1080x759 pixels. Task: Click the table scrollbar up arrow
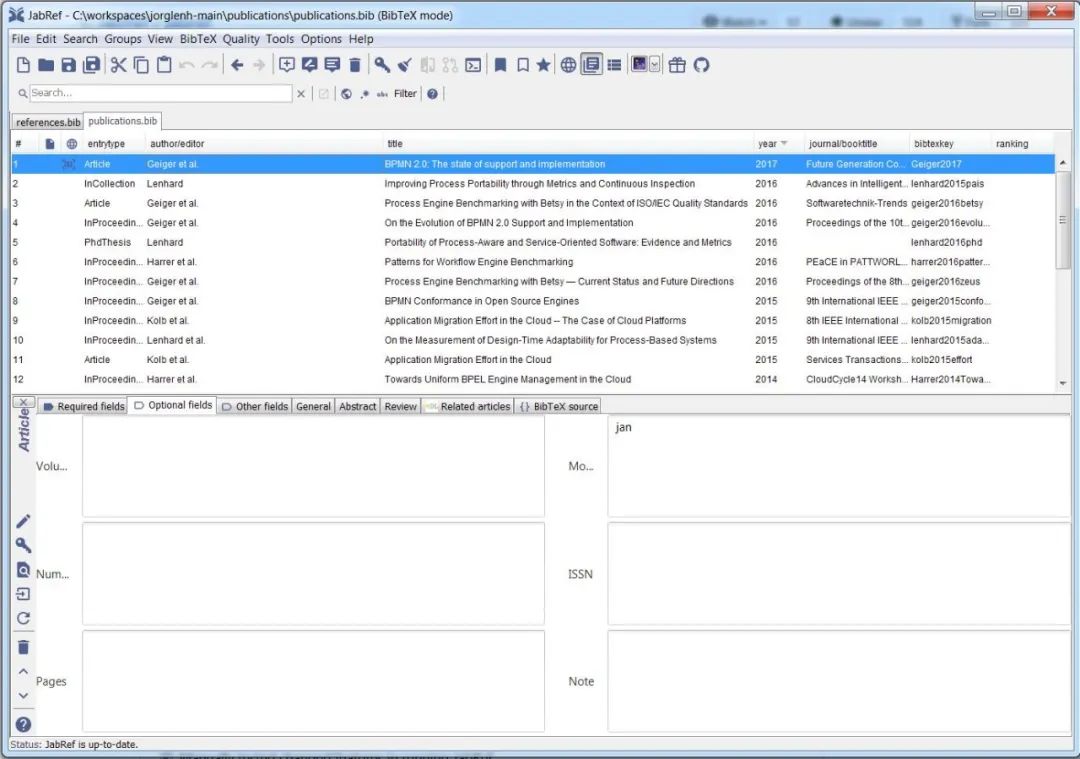(1063, 163)
